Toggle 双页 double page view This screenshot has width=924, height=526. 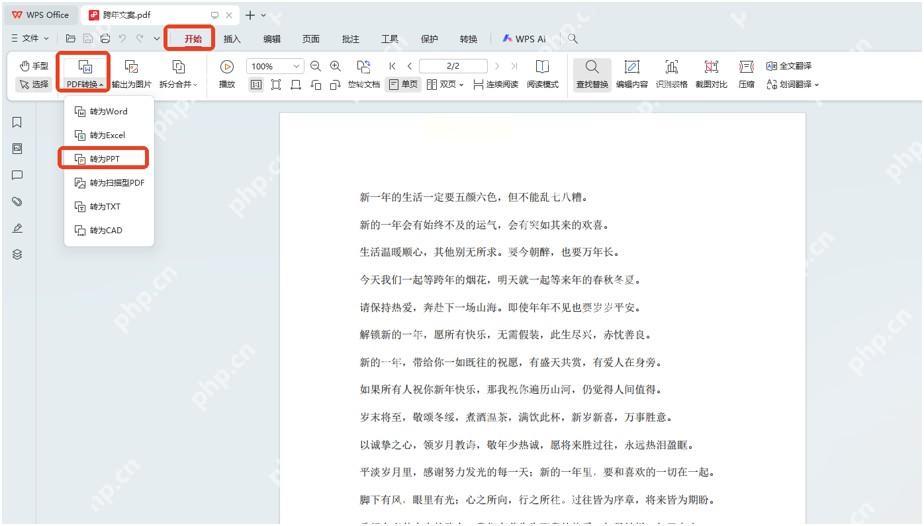441,85
